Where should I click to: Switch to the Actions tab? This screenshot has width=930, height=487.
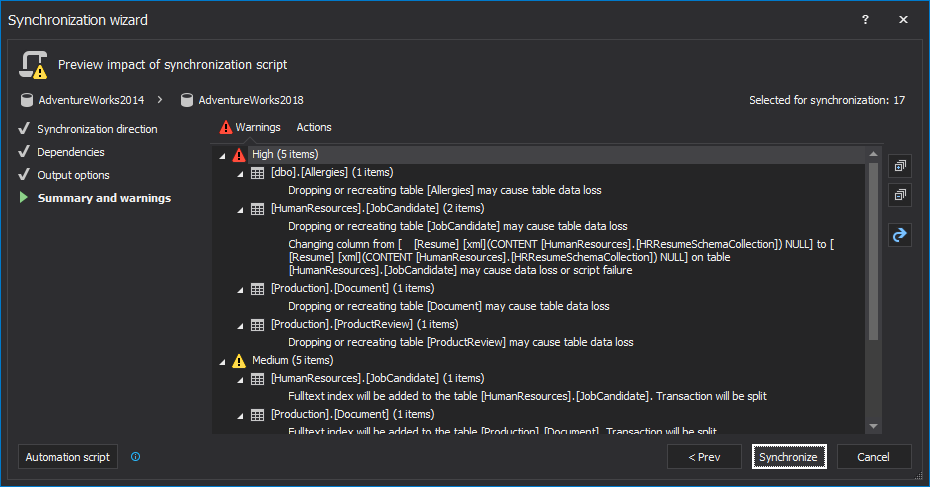pyautogui.click(x=313, y=127)
